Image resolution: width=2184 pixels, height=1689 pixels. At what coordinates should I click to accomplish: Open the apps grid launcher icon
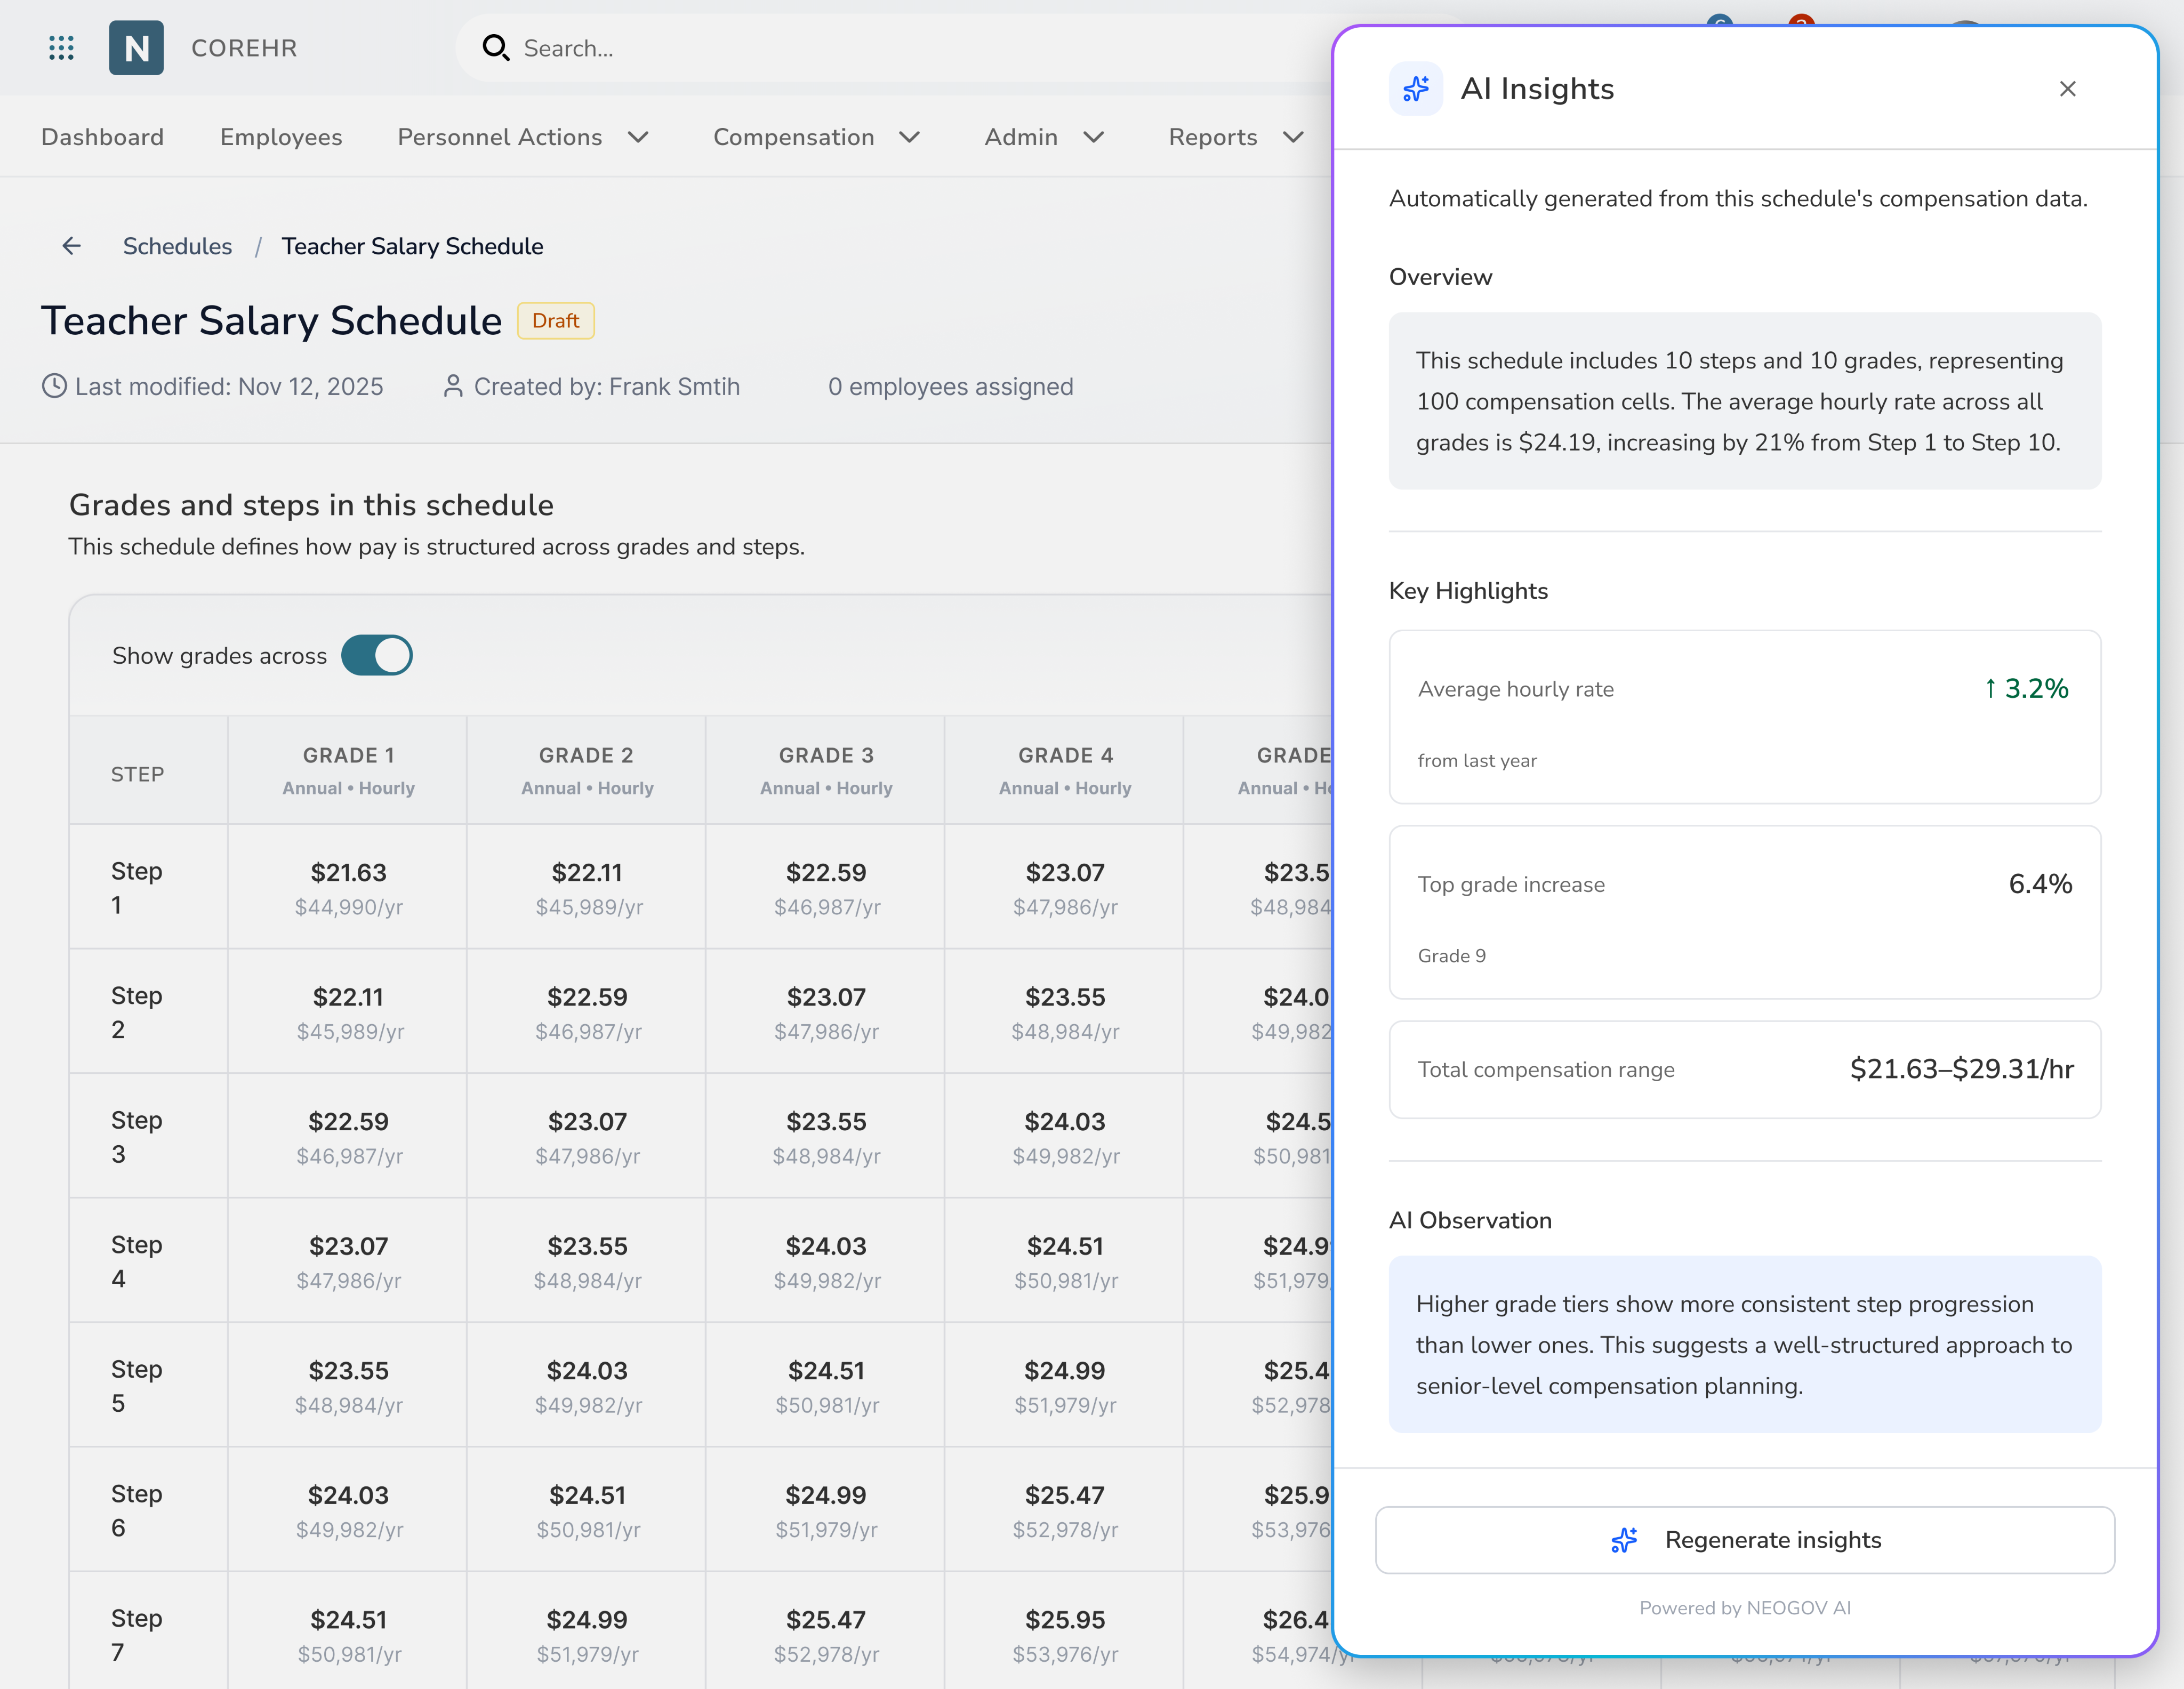coord(61,48)
